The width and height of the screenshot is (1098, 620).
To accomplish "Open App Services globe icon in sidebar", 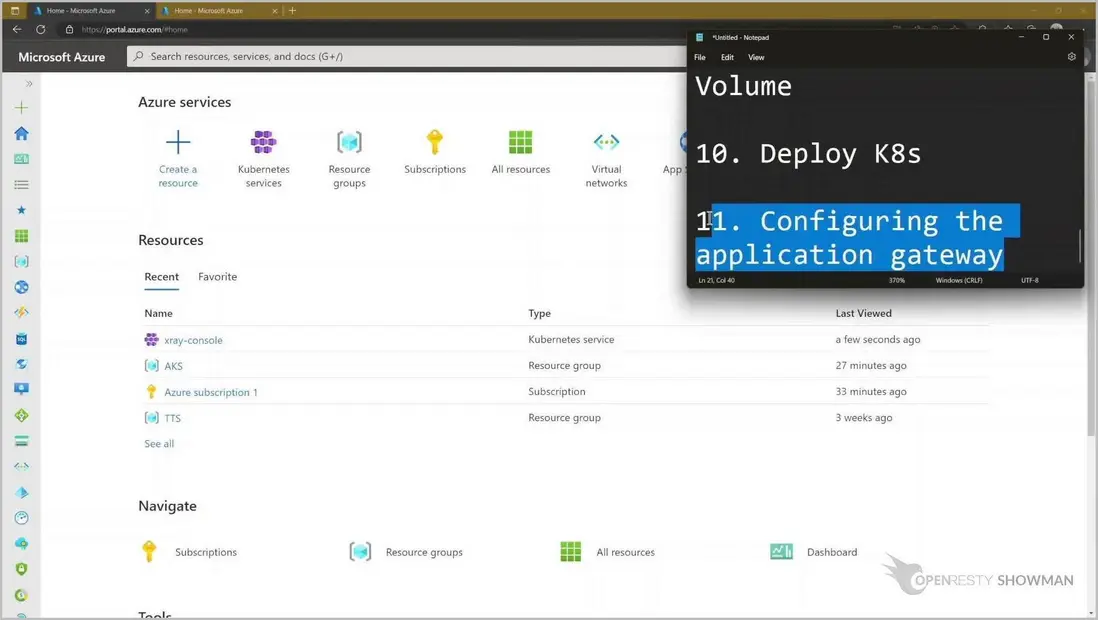I will tap(22, 287).
